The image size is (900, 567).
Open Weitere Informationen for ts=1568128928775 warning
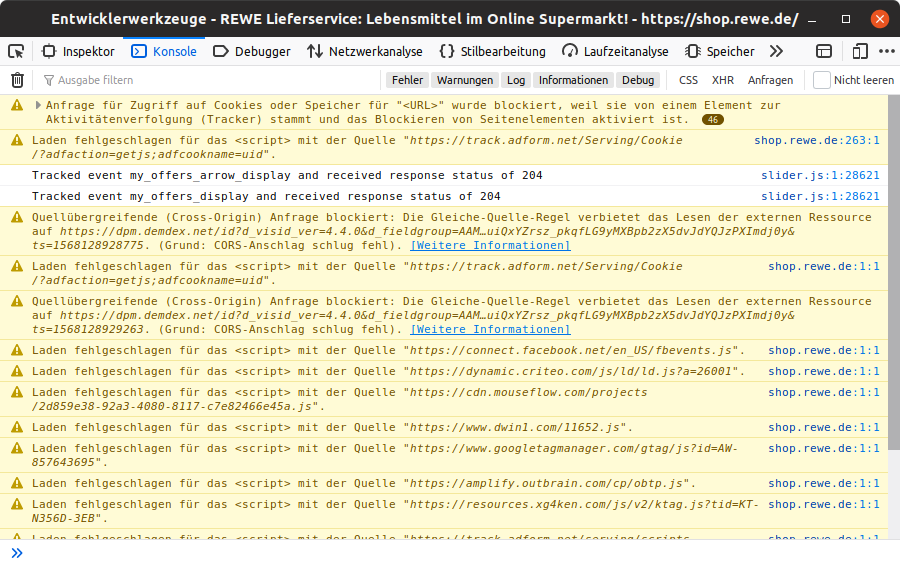pos(490,246)
